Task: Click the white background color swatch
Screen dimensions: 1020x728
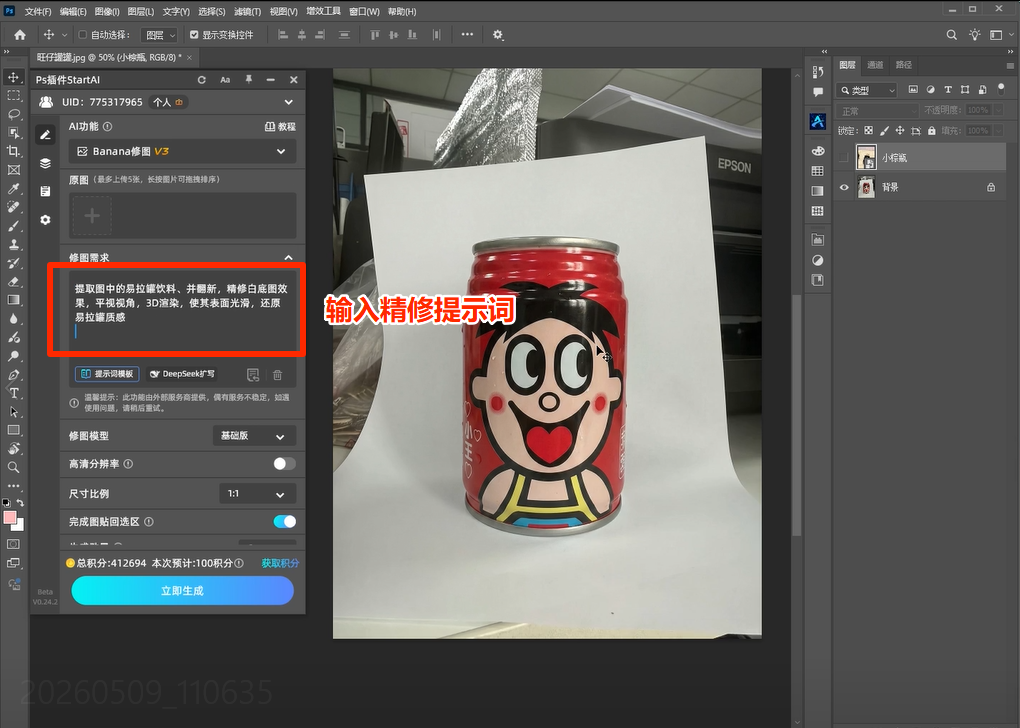Action: [x=20, y=526]
